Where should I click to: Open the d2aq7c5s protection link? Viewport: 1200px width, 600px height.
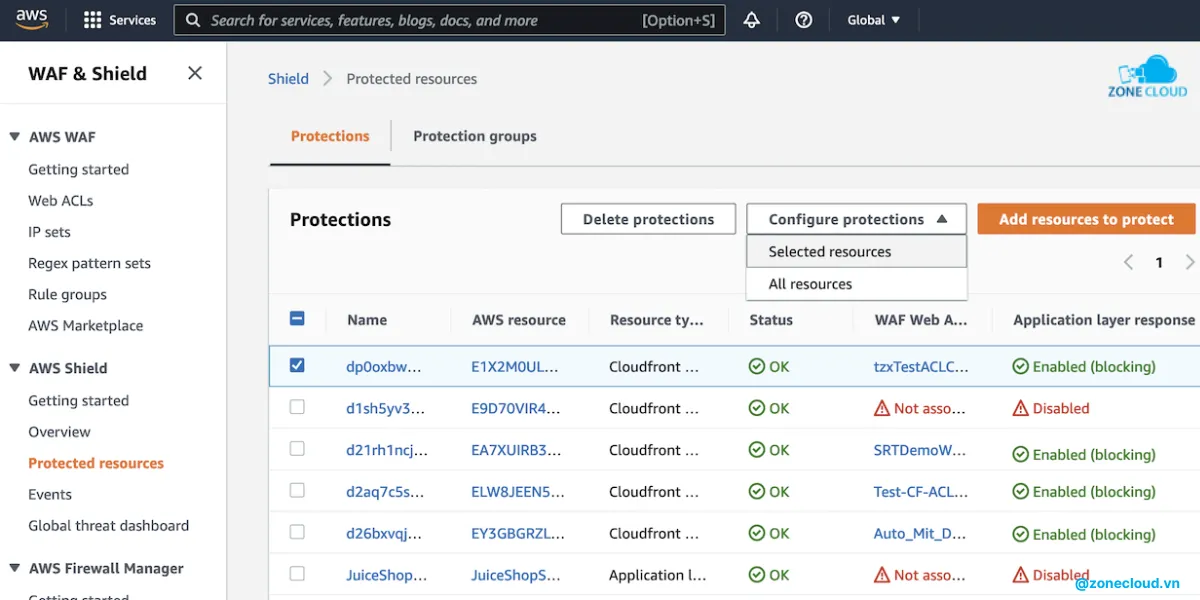tap(385, 491)
